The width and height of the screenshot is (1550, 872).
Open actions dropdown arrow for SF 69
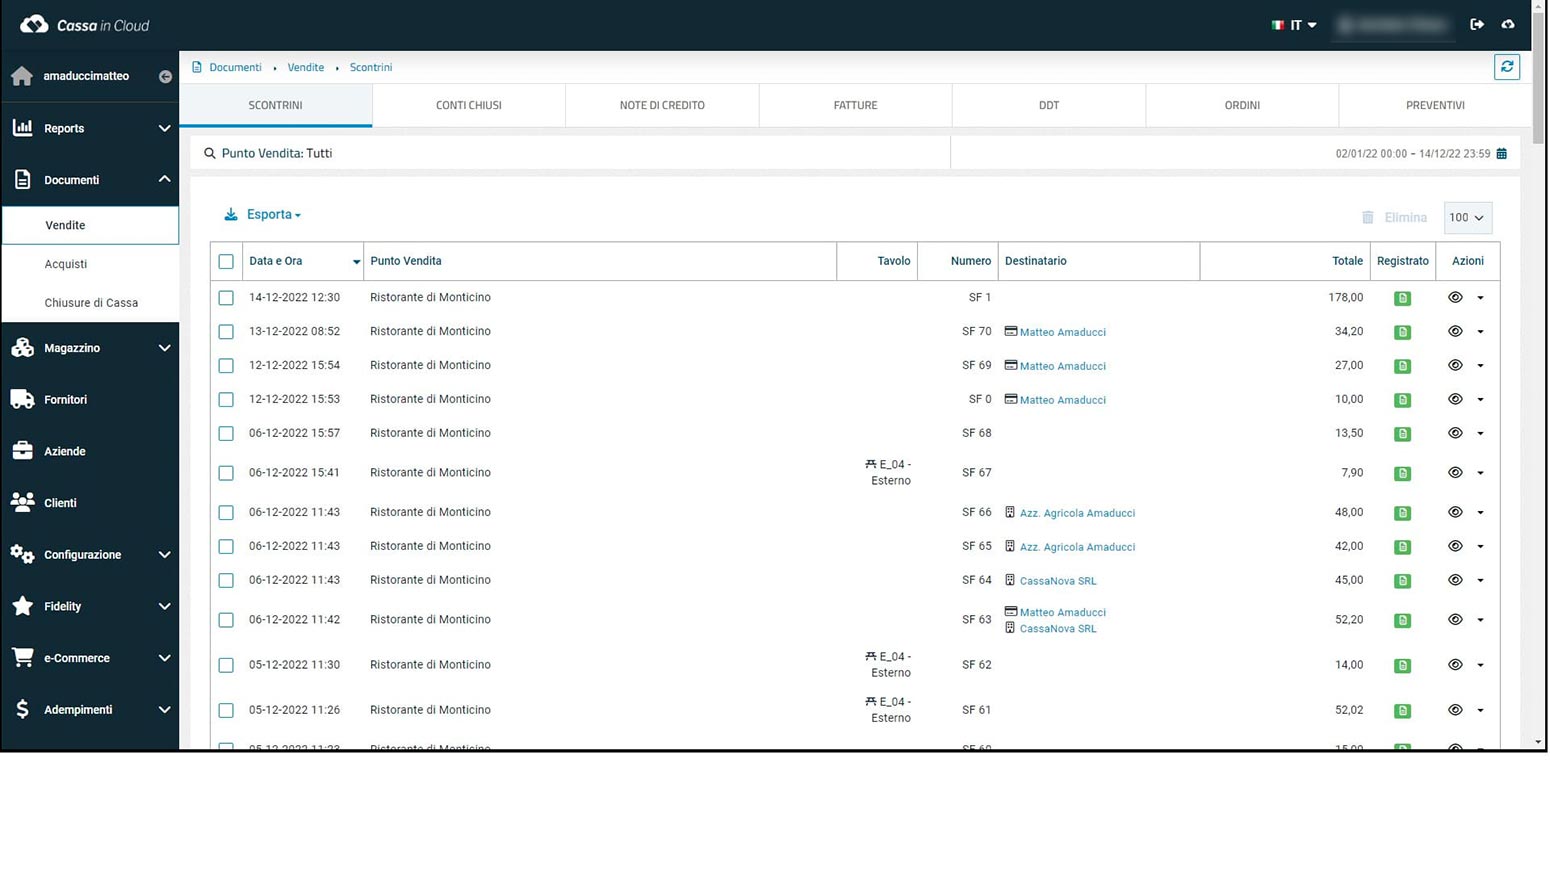click(1481, 366)
